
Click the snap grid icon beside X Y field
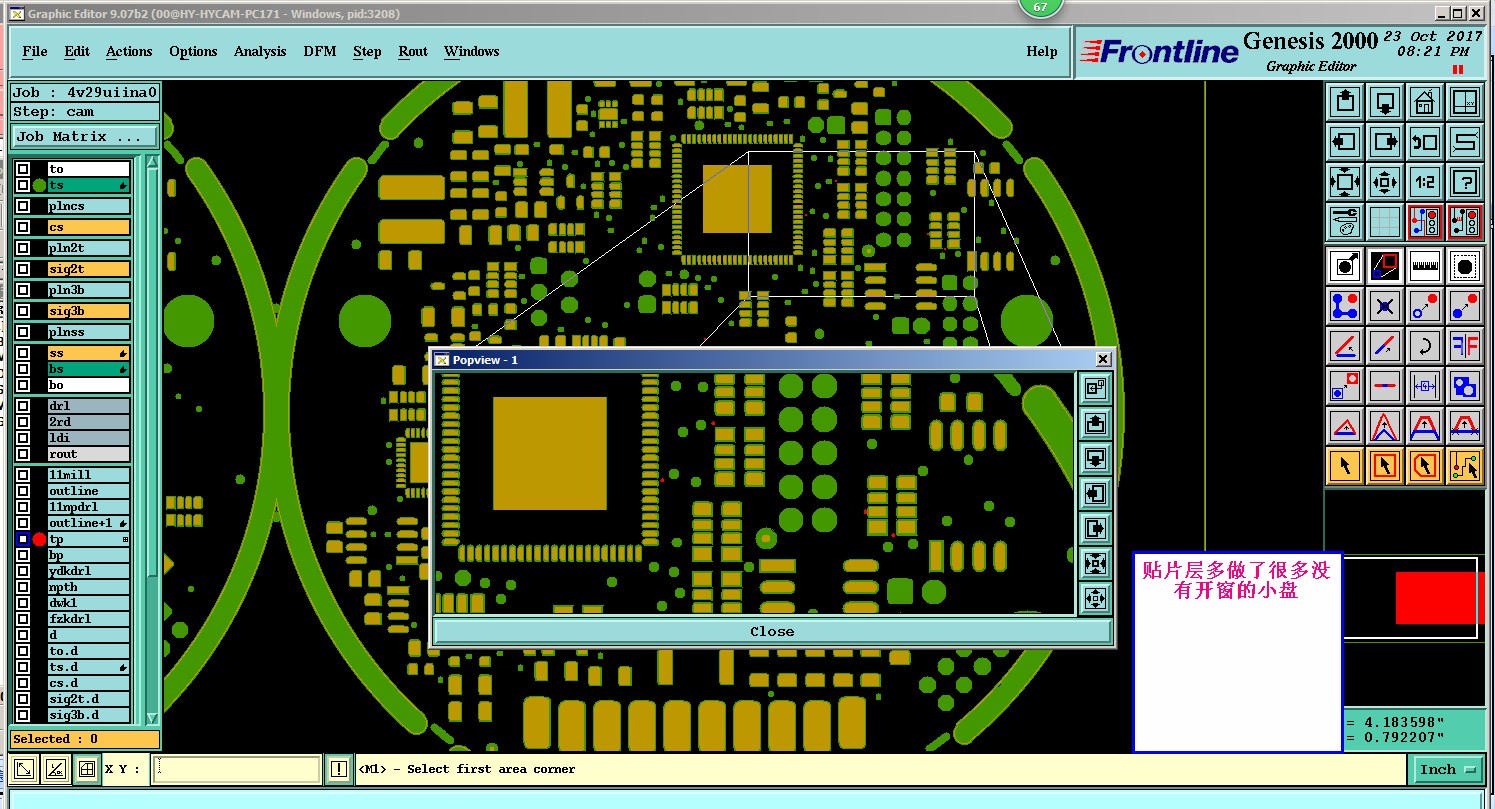(87, 769)
